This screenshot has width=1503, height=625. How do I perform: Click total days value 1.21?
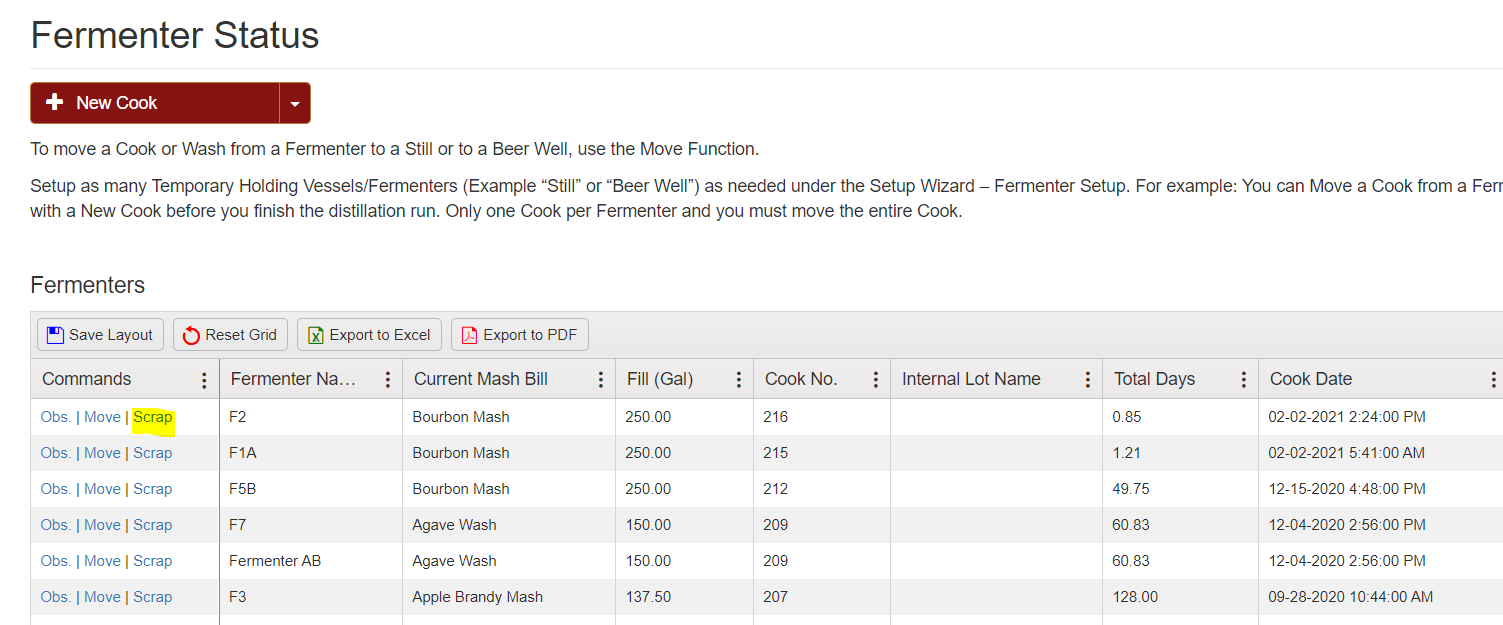click(1126, 453)
